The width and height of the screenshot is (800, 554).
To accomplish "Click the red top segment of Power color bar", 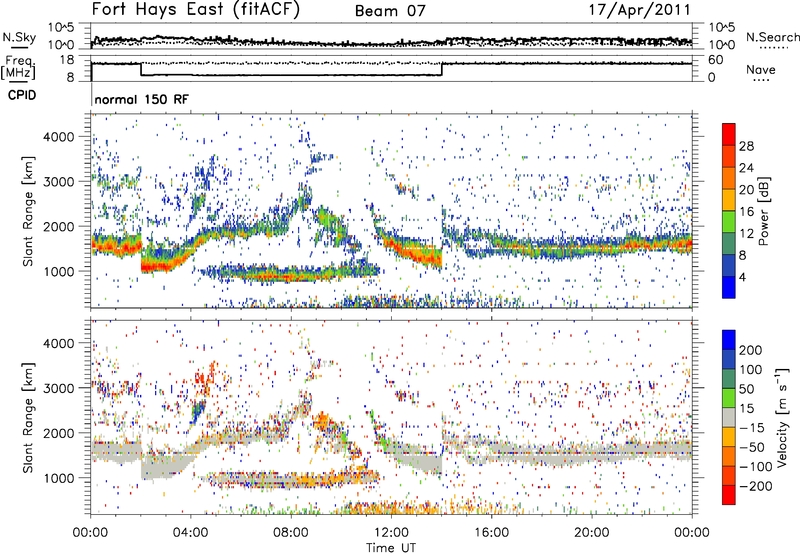I will pos(729,134).
